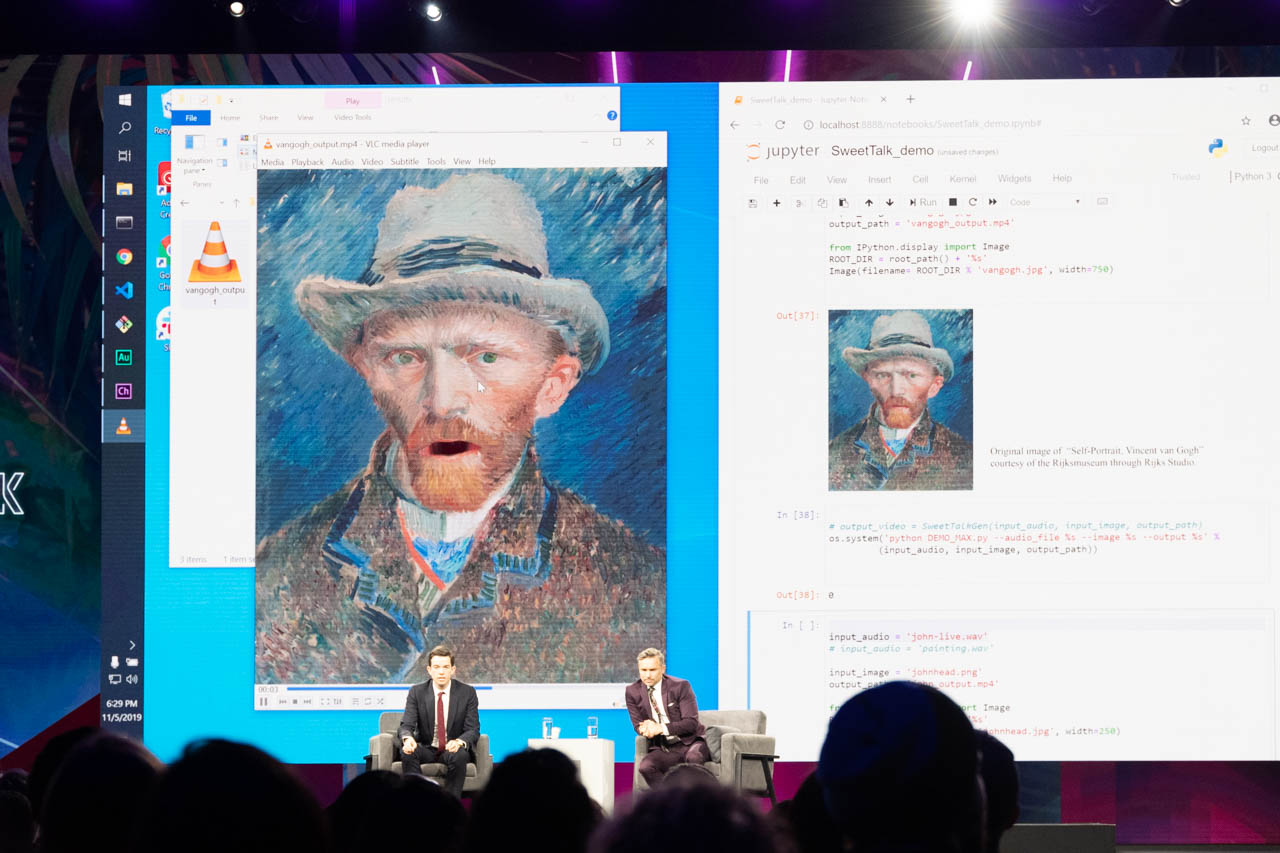The width and height of the screenshot is (1280, 853).
Task: Close the SweetTalk_demo browser tab
Action: 883,100
